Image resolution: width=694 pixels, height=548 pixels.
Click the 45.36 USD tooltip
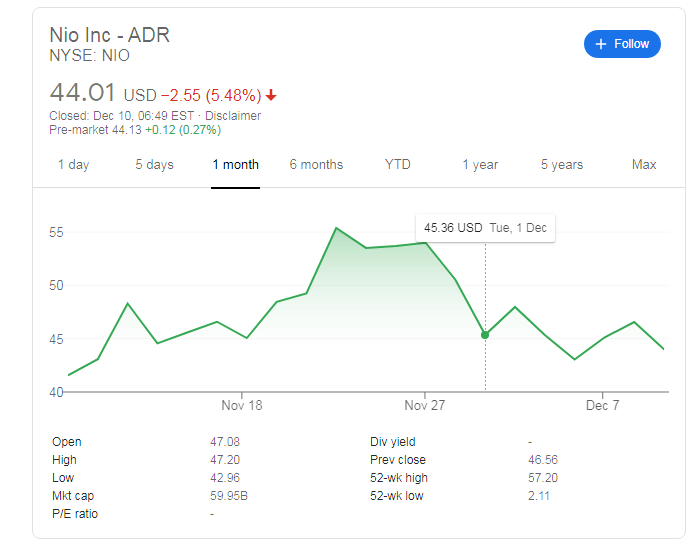pos(485,228)
